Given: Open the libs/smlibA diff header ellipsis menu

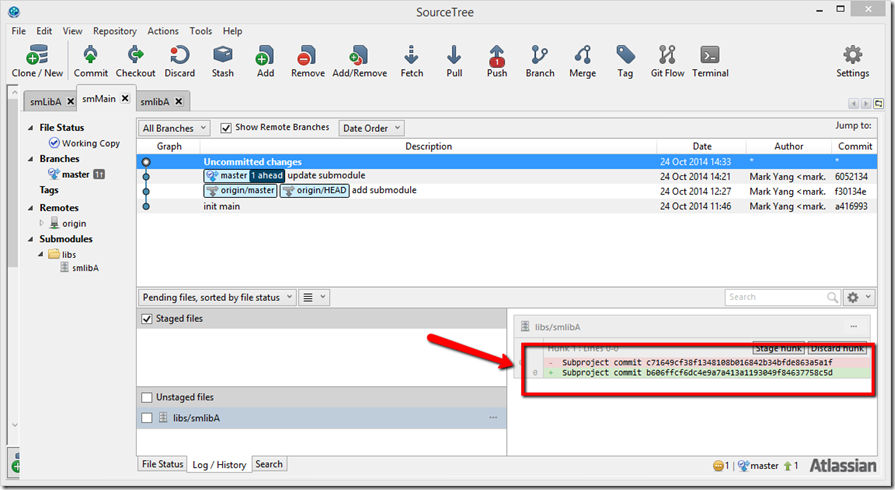Looking at the screenshot, I should [853, 327].
